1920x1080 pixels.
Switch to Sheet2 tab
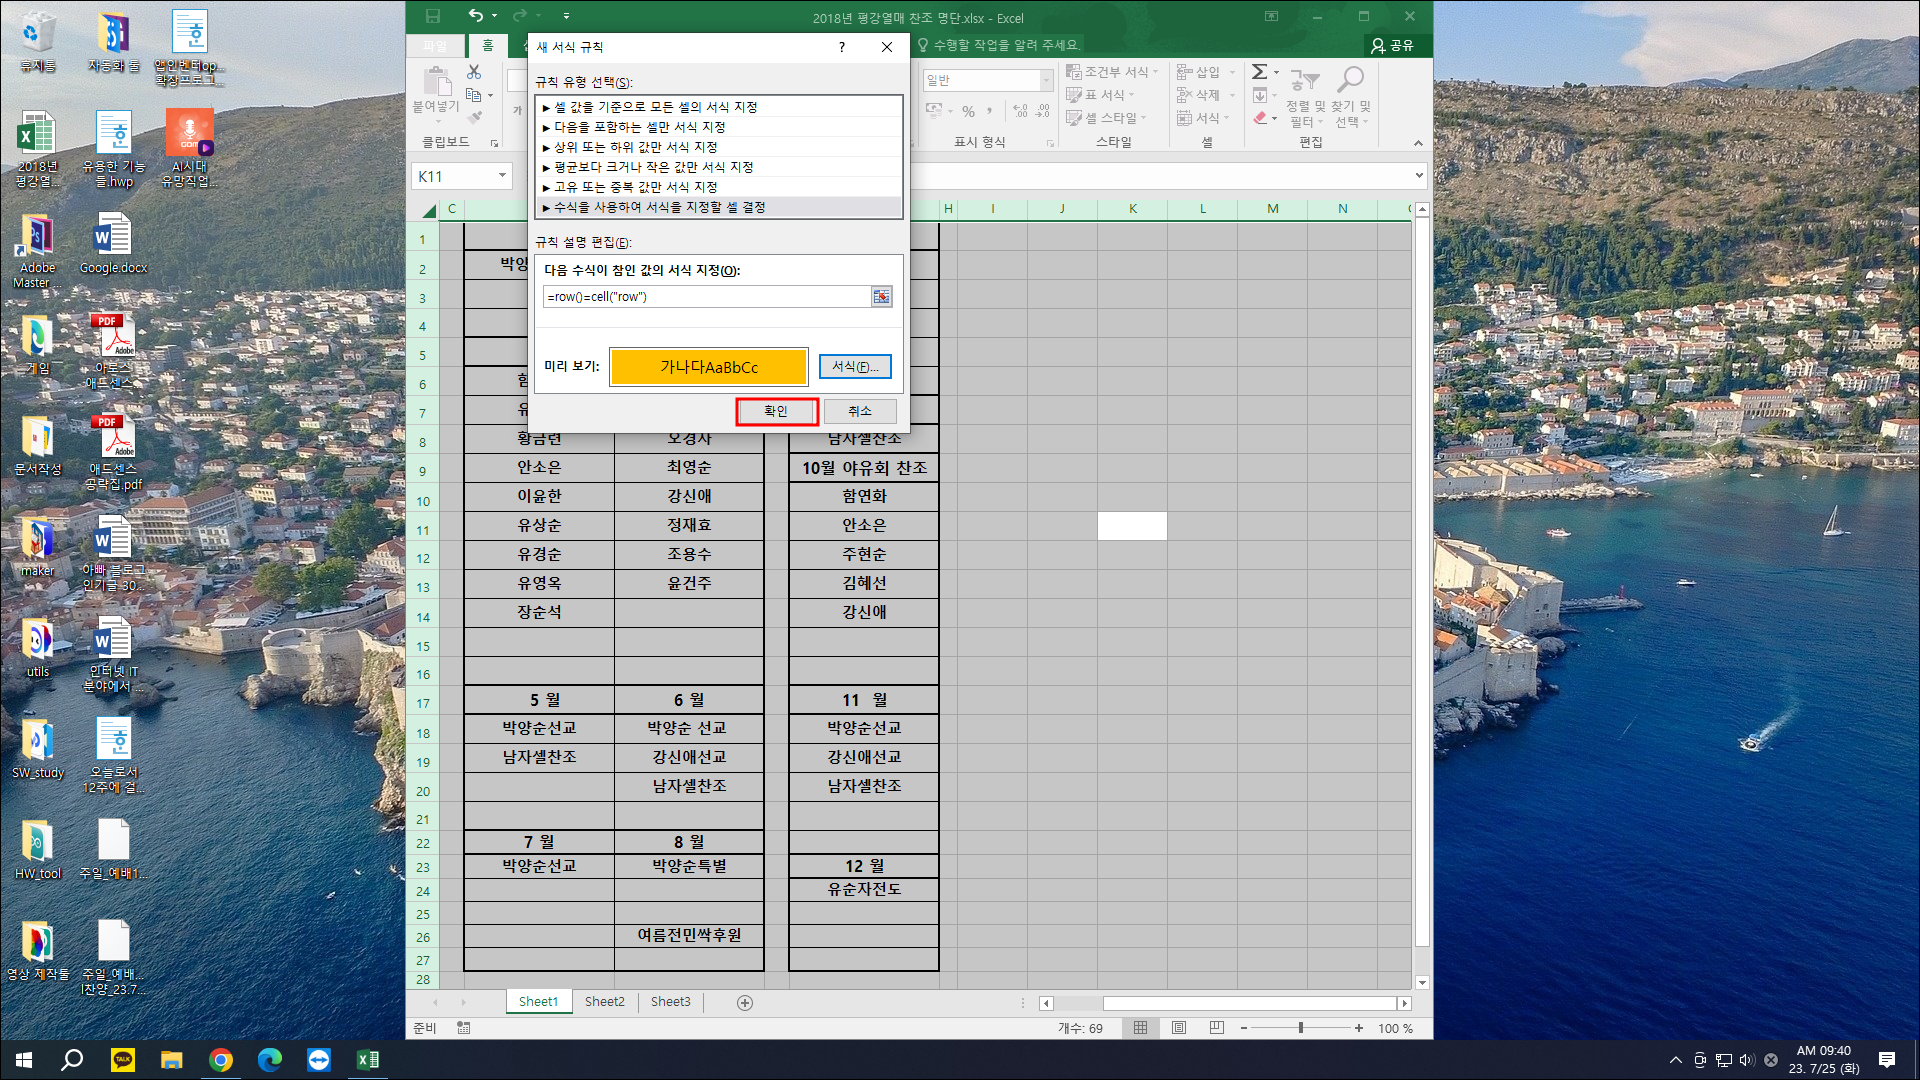(604, 1002)
